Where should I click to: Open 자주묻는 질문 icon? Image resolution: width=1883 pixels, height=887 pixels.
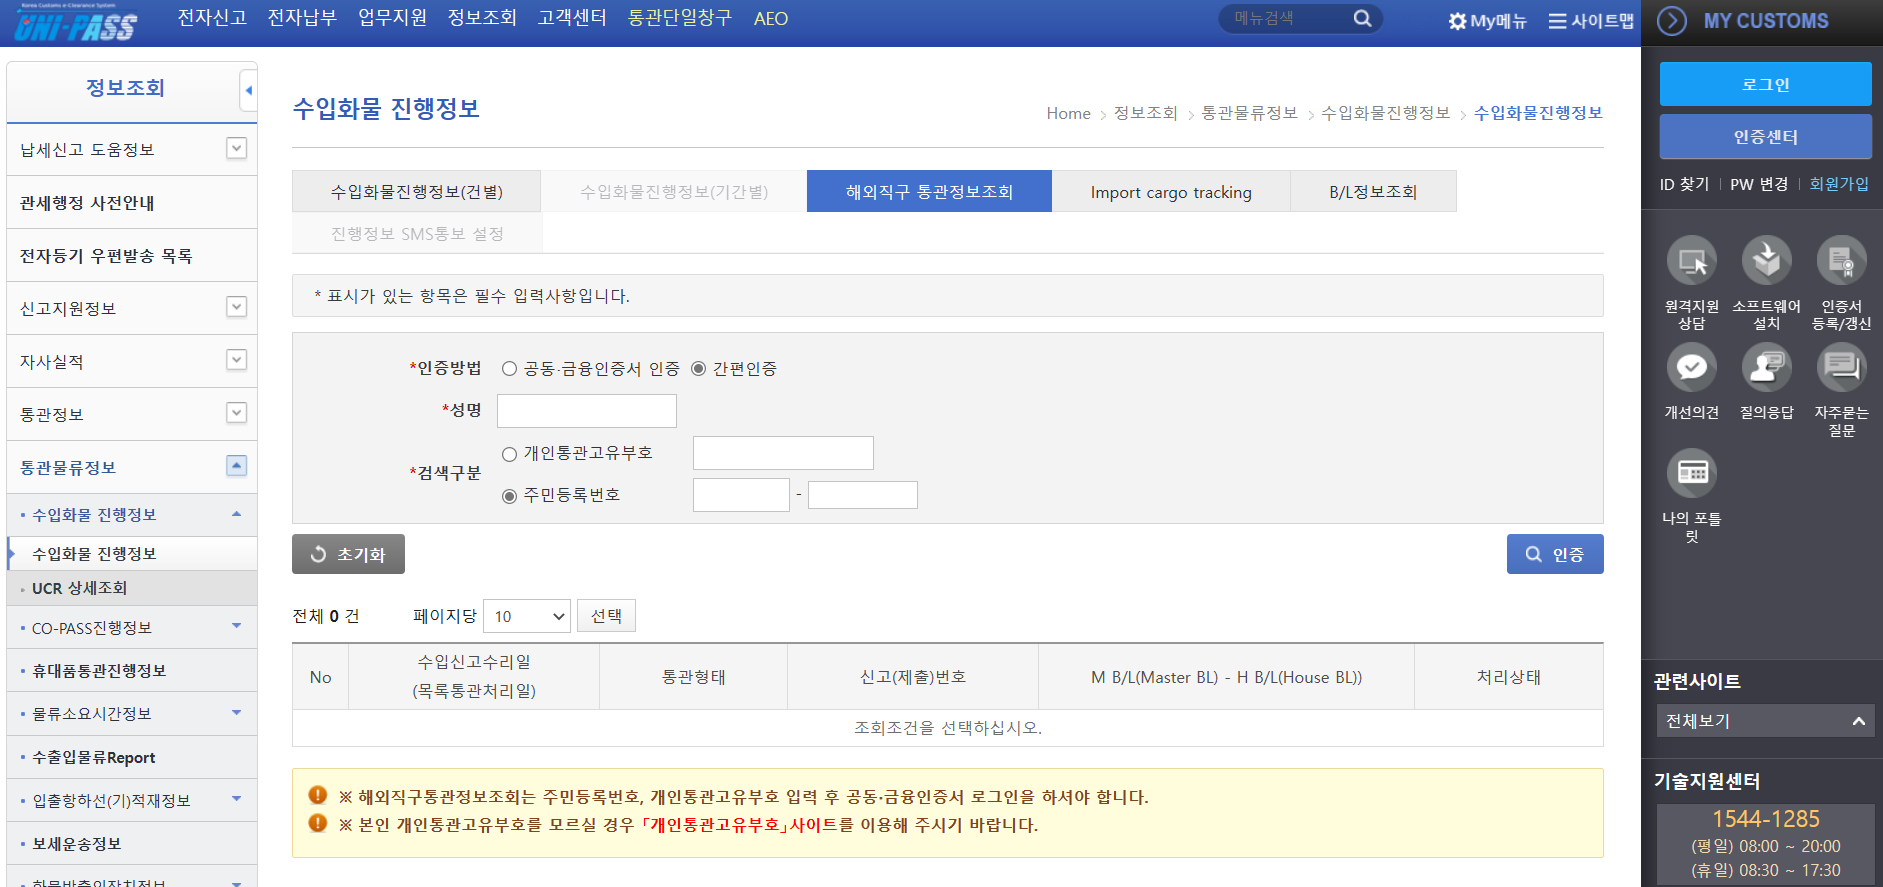pyautogui.click(x=1842, y=367)
